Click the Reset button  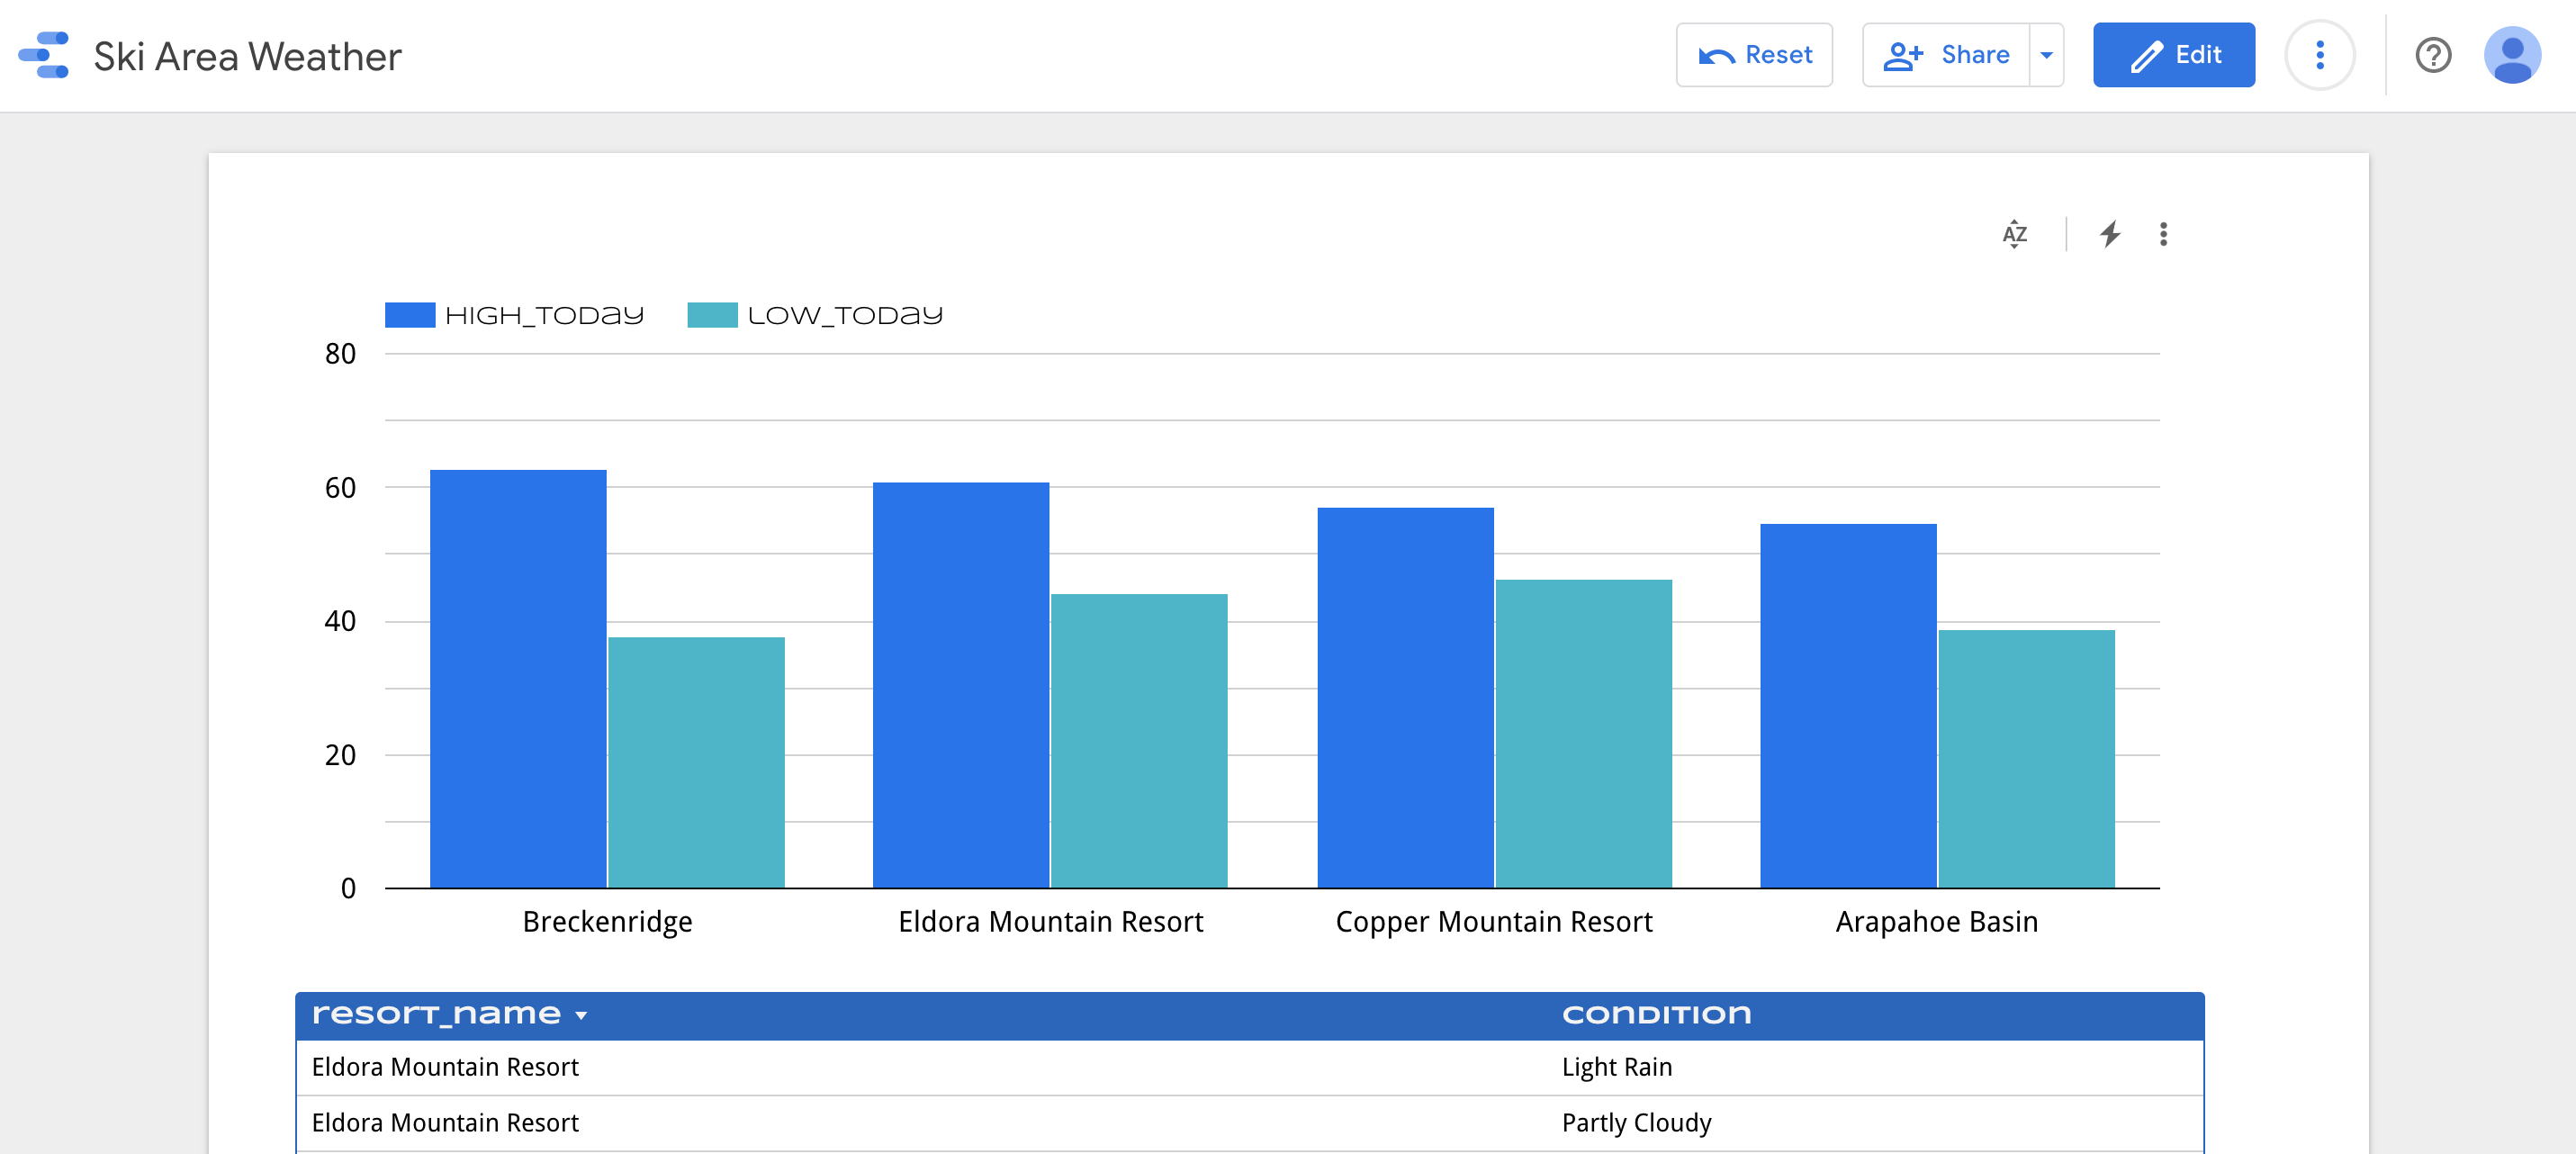click(1754, 55)
